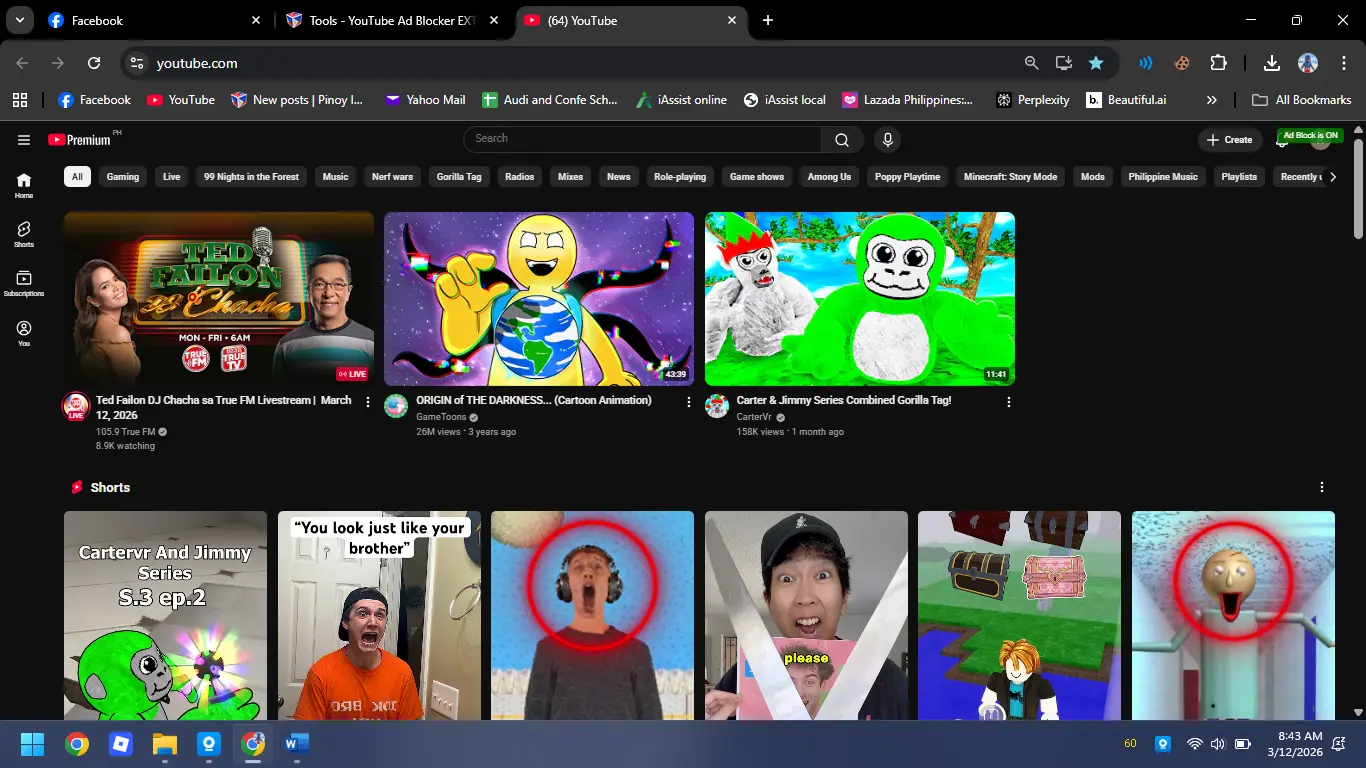Image resolution: width=1366 pixels, height=768 pixels.
Task: Select the 99 Nights in the Forest chip
Action: pyautogui.click(x=251, y=177)
